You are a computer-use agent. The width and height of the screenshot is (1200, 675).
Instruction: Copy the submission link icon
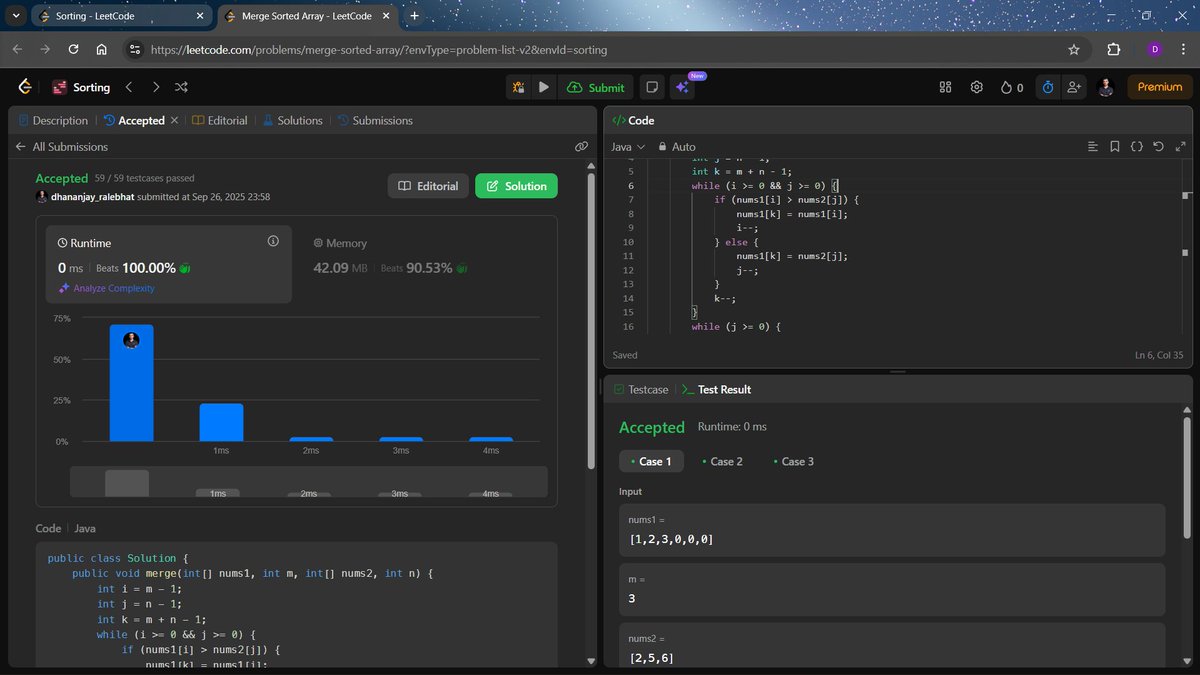coord(581,146)
